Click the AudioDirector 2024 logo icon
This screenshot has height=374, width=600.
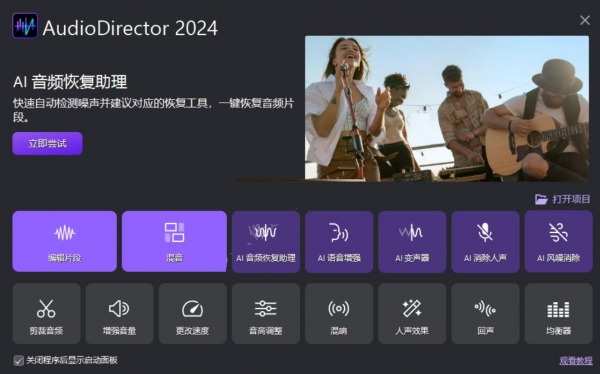[25, 26]
